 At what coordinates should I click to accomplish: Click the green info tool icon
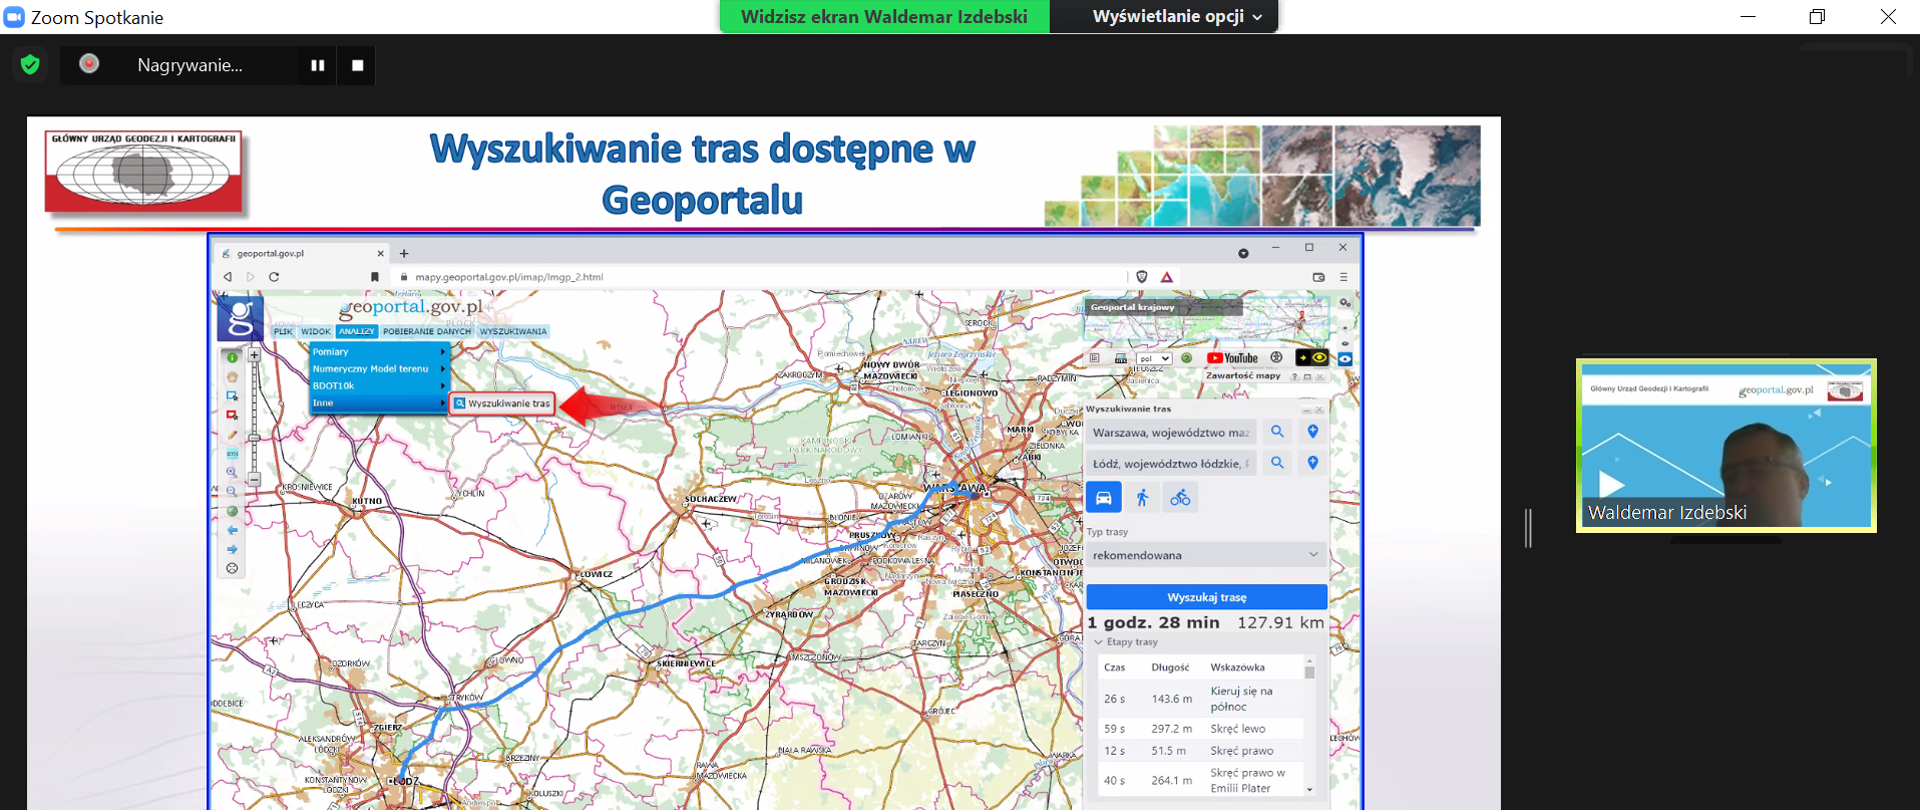click(x=232, y=357)
